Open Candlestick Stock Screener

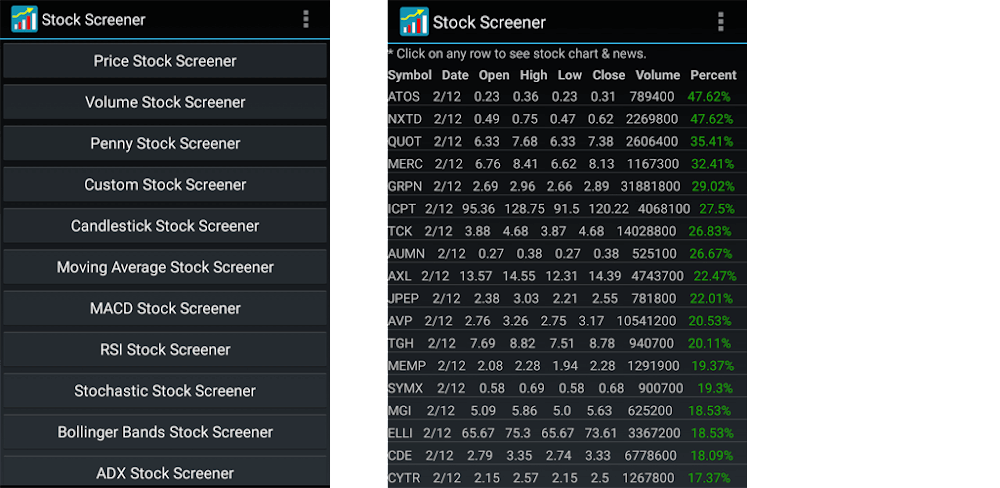[x=165, y=226]
